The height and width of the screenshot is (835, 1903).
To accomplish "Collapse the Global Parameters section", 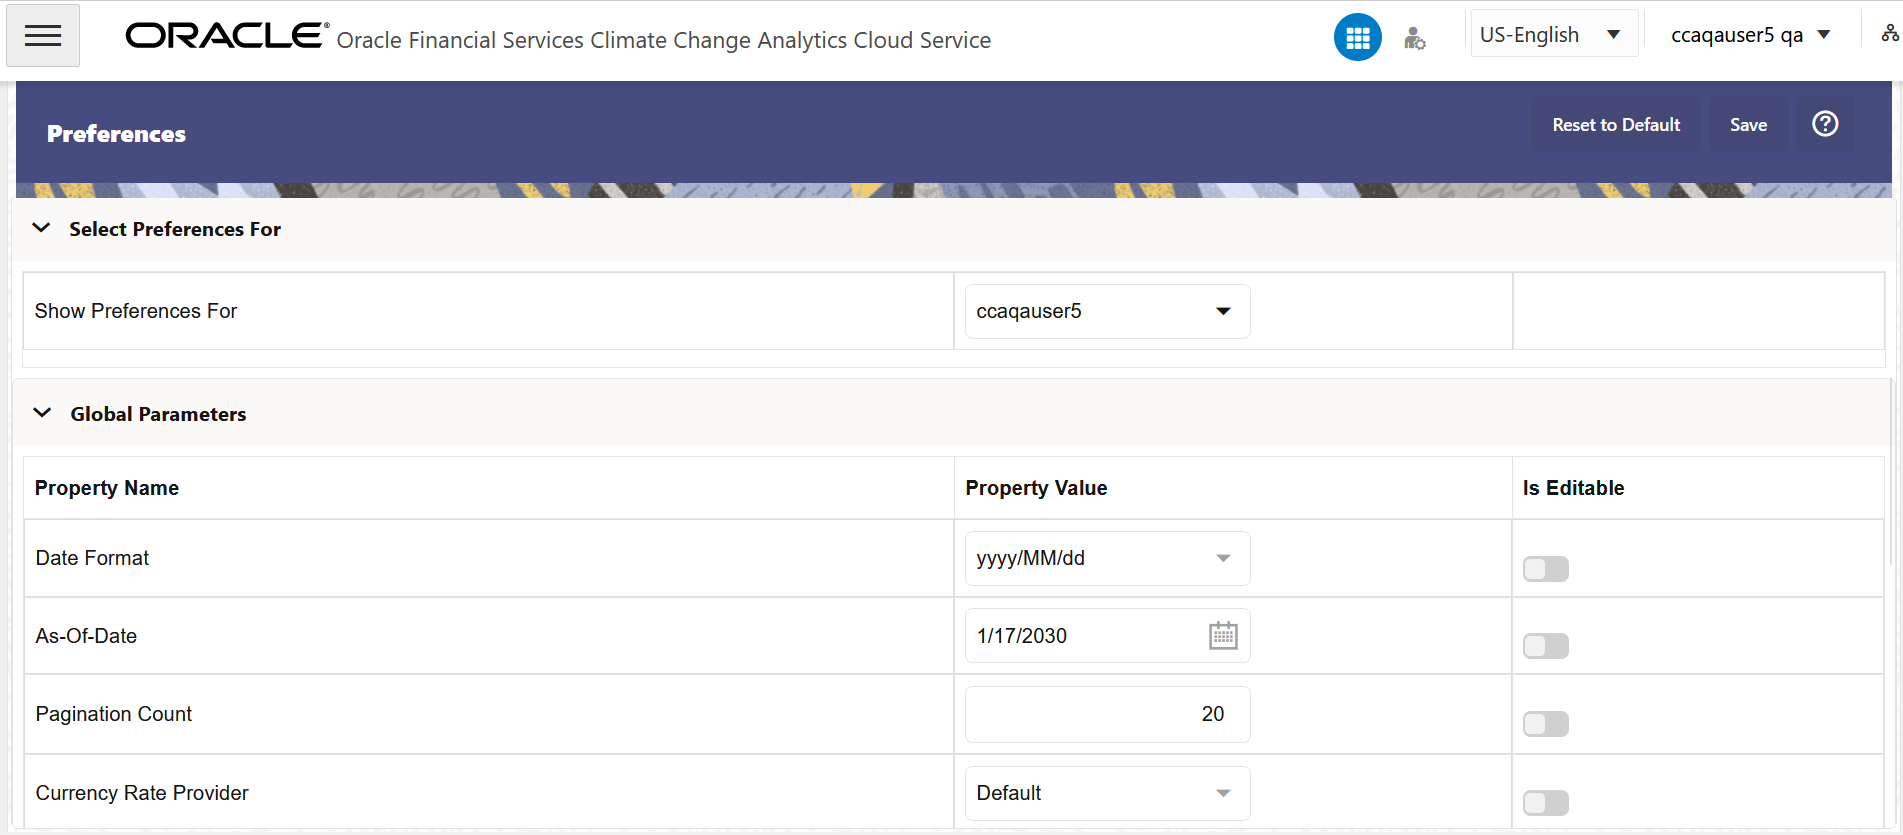I will click(x=42, y=413).
